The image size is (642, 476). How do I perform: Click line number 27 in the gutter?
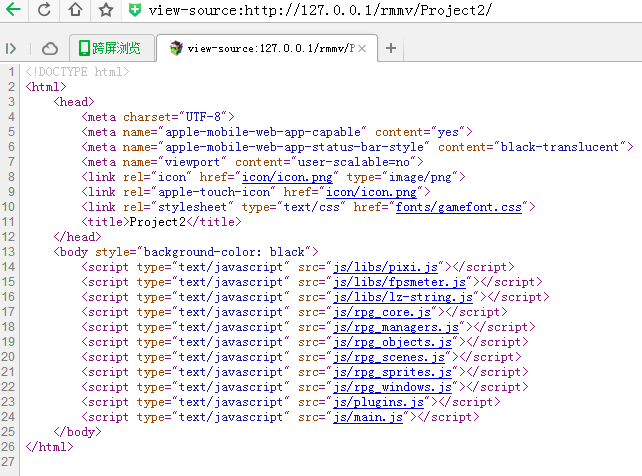click(x=8, y=462)
